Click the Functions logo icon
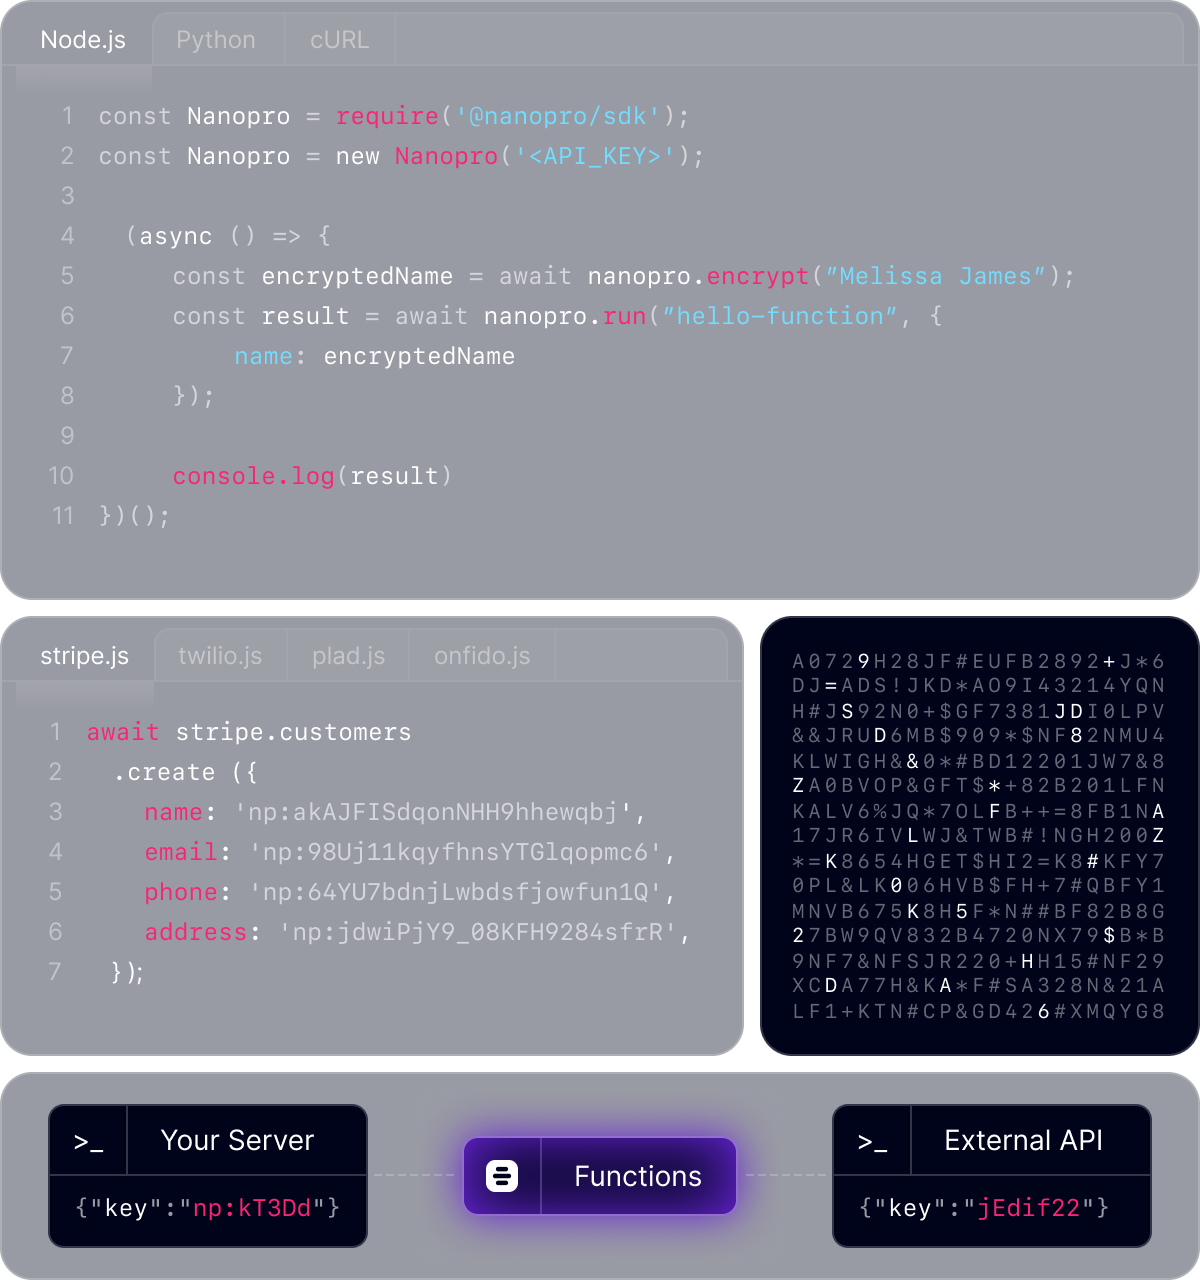 pyautogui.click(x=502, y=1176)
